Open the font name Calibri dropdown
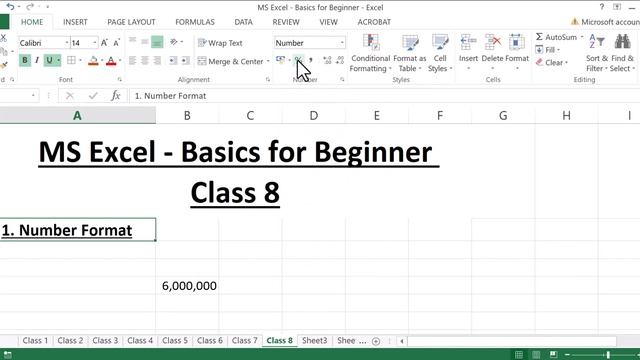The image size is (640, 360). click(67, 43)
